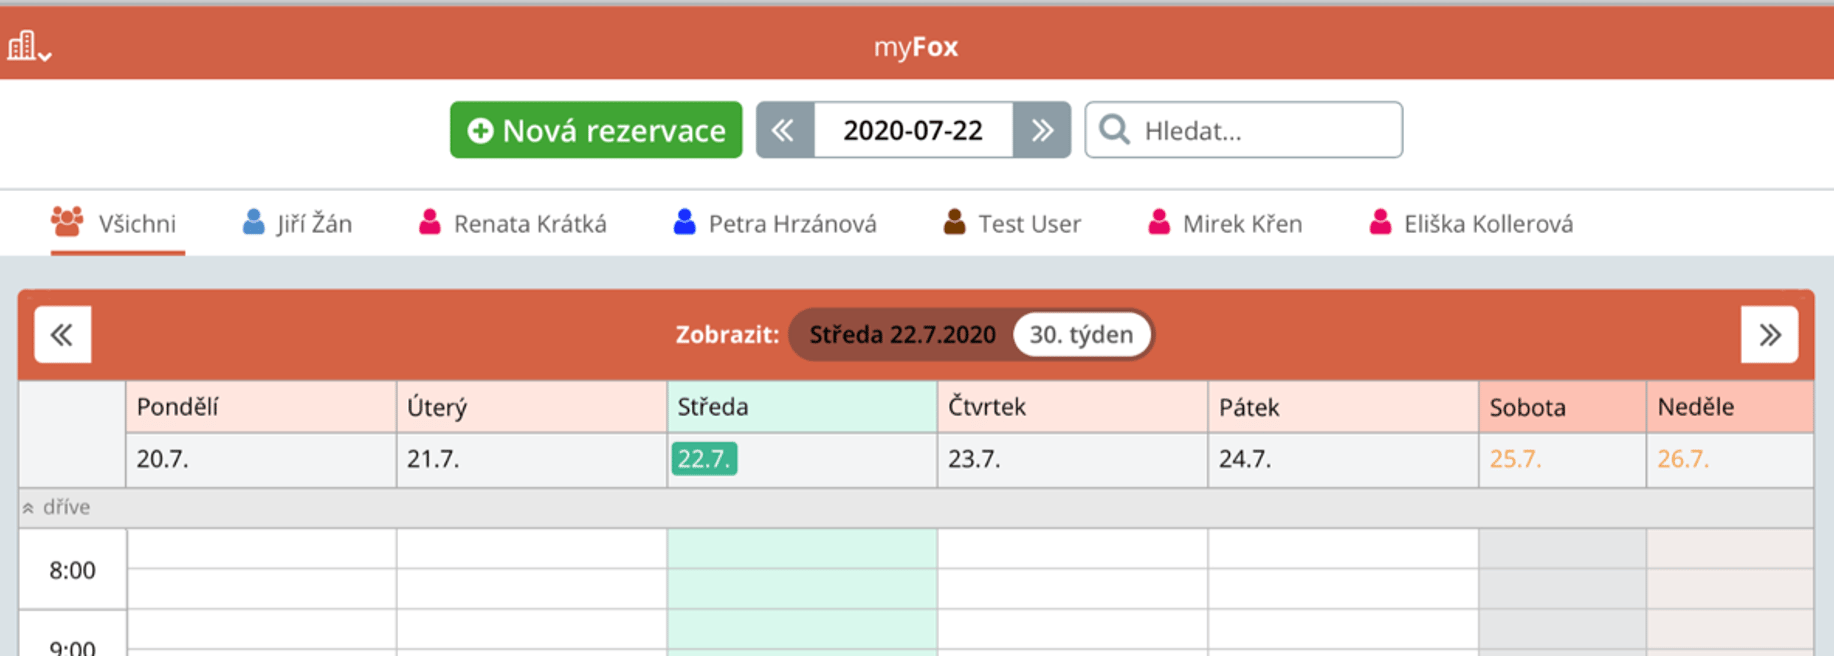The height and width of the screenshot is (656, 1834).
Task: Go to previous date with left double-arrow by date field
Action: [785, 130]
